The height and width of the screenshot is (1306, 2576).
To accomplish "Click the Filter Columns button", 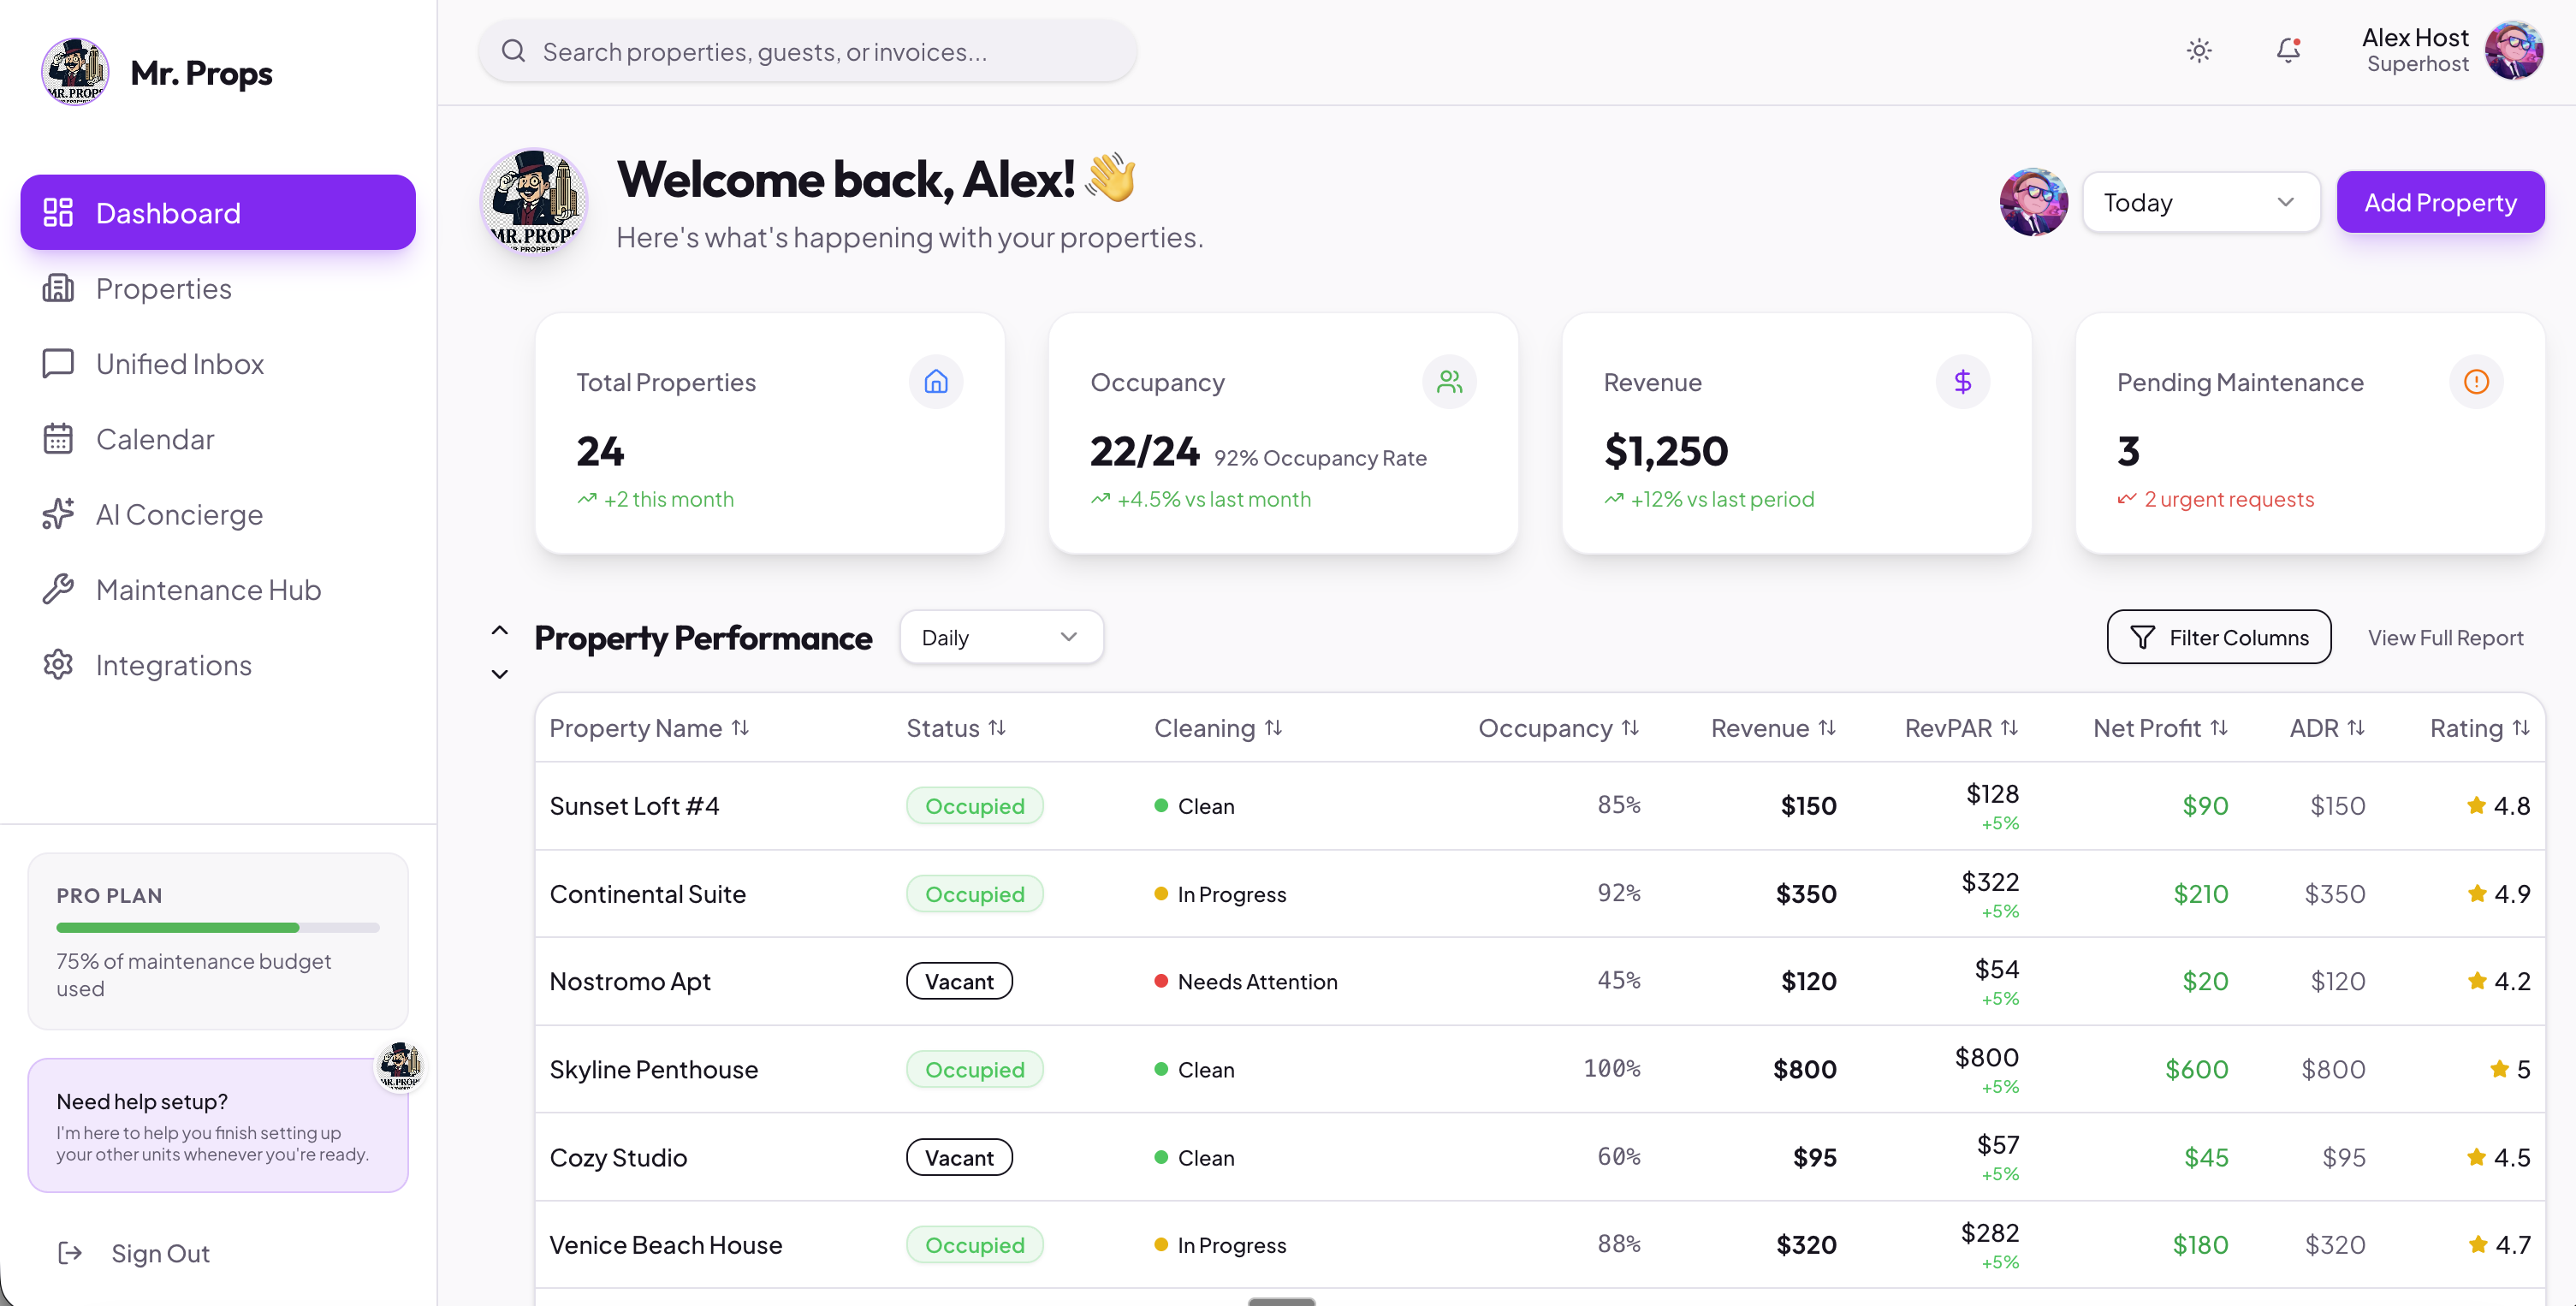I will pos(2218,638).
